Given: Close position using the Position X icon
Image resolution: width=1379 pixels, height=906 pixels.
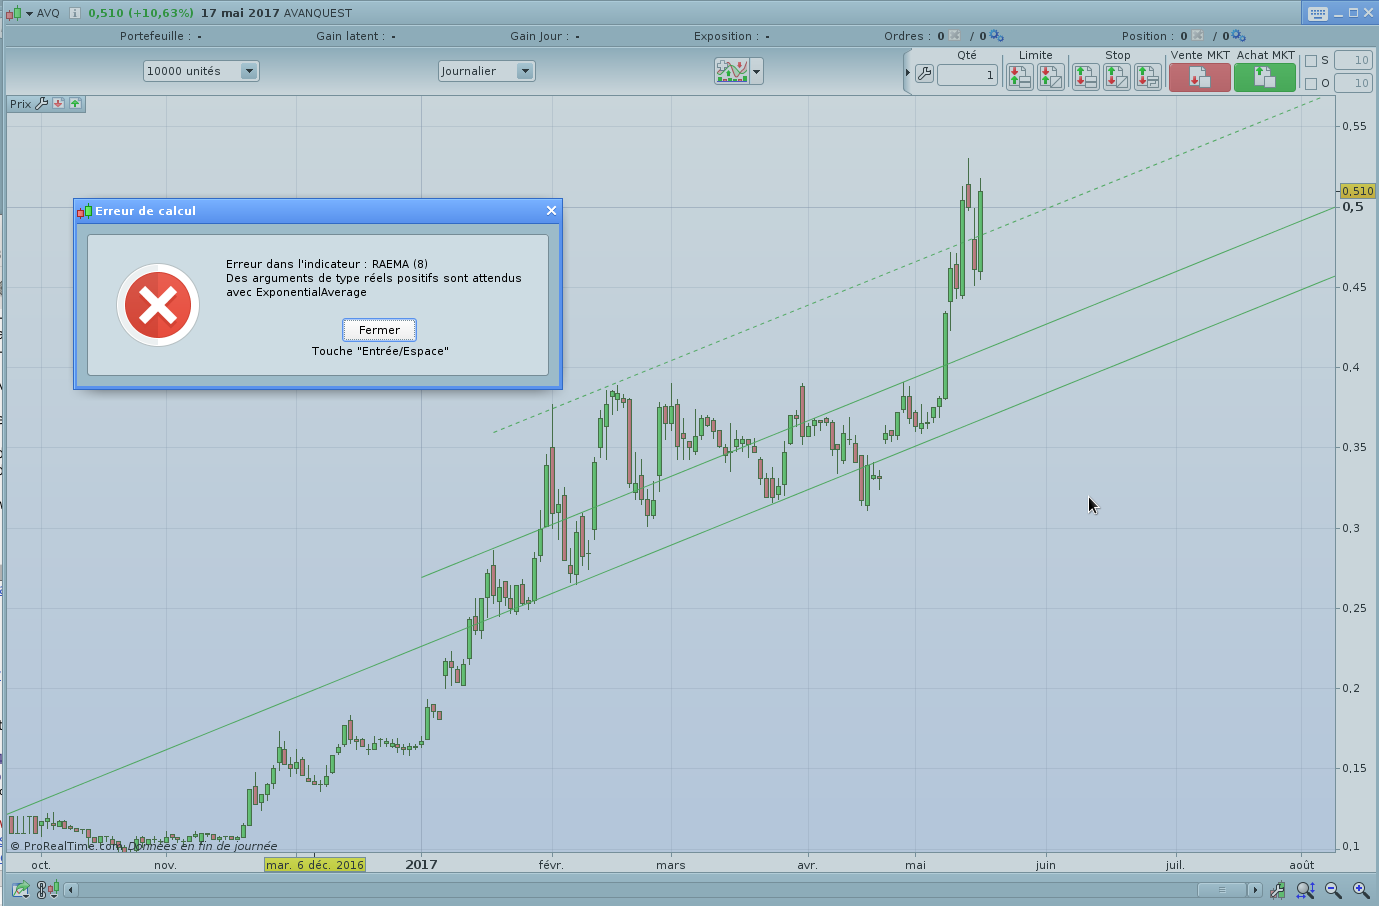Looking at the screenshot, I should pos(1198,36).
